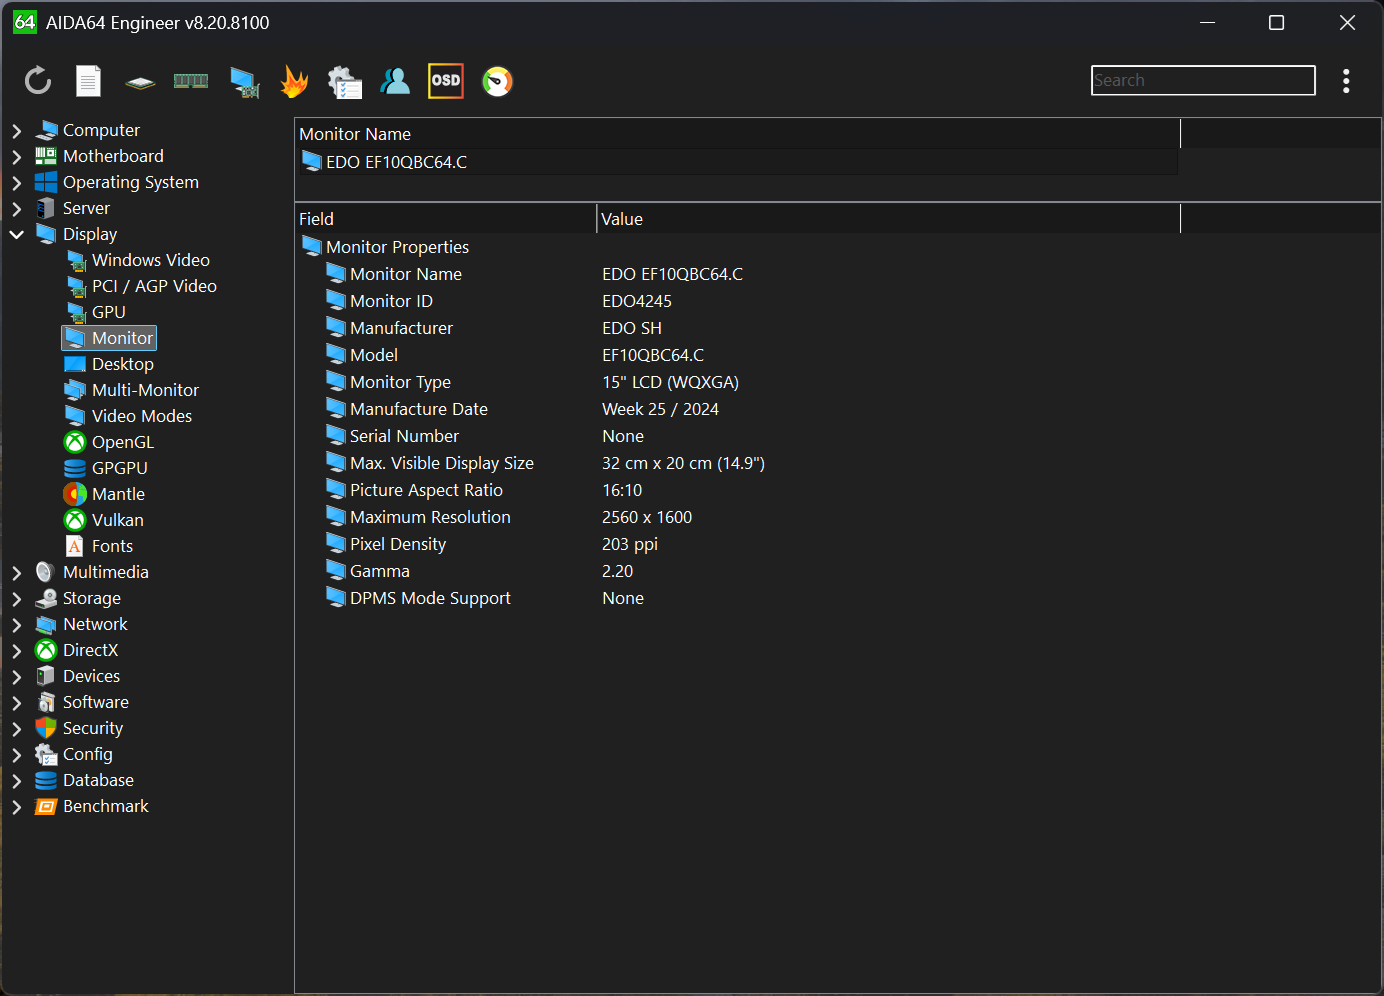The height and width of the screenshot is (996, 1384).
Task: Expand the Storage category chevron
Action: [17, 598]
